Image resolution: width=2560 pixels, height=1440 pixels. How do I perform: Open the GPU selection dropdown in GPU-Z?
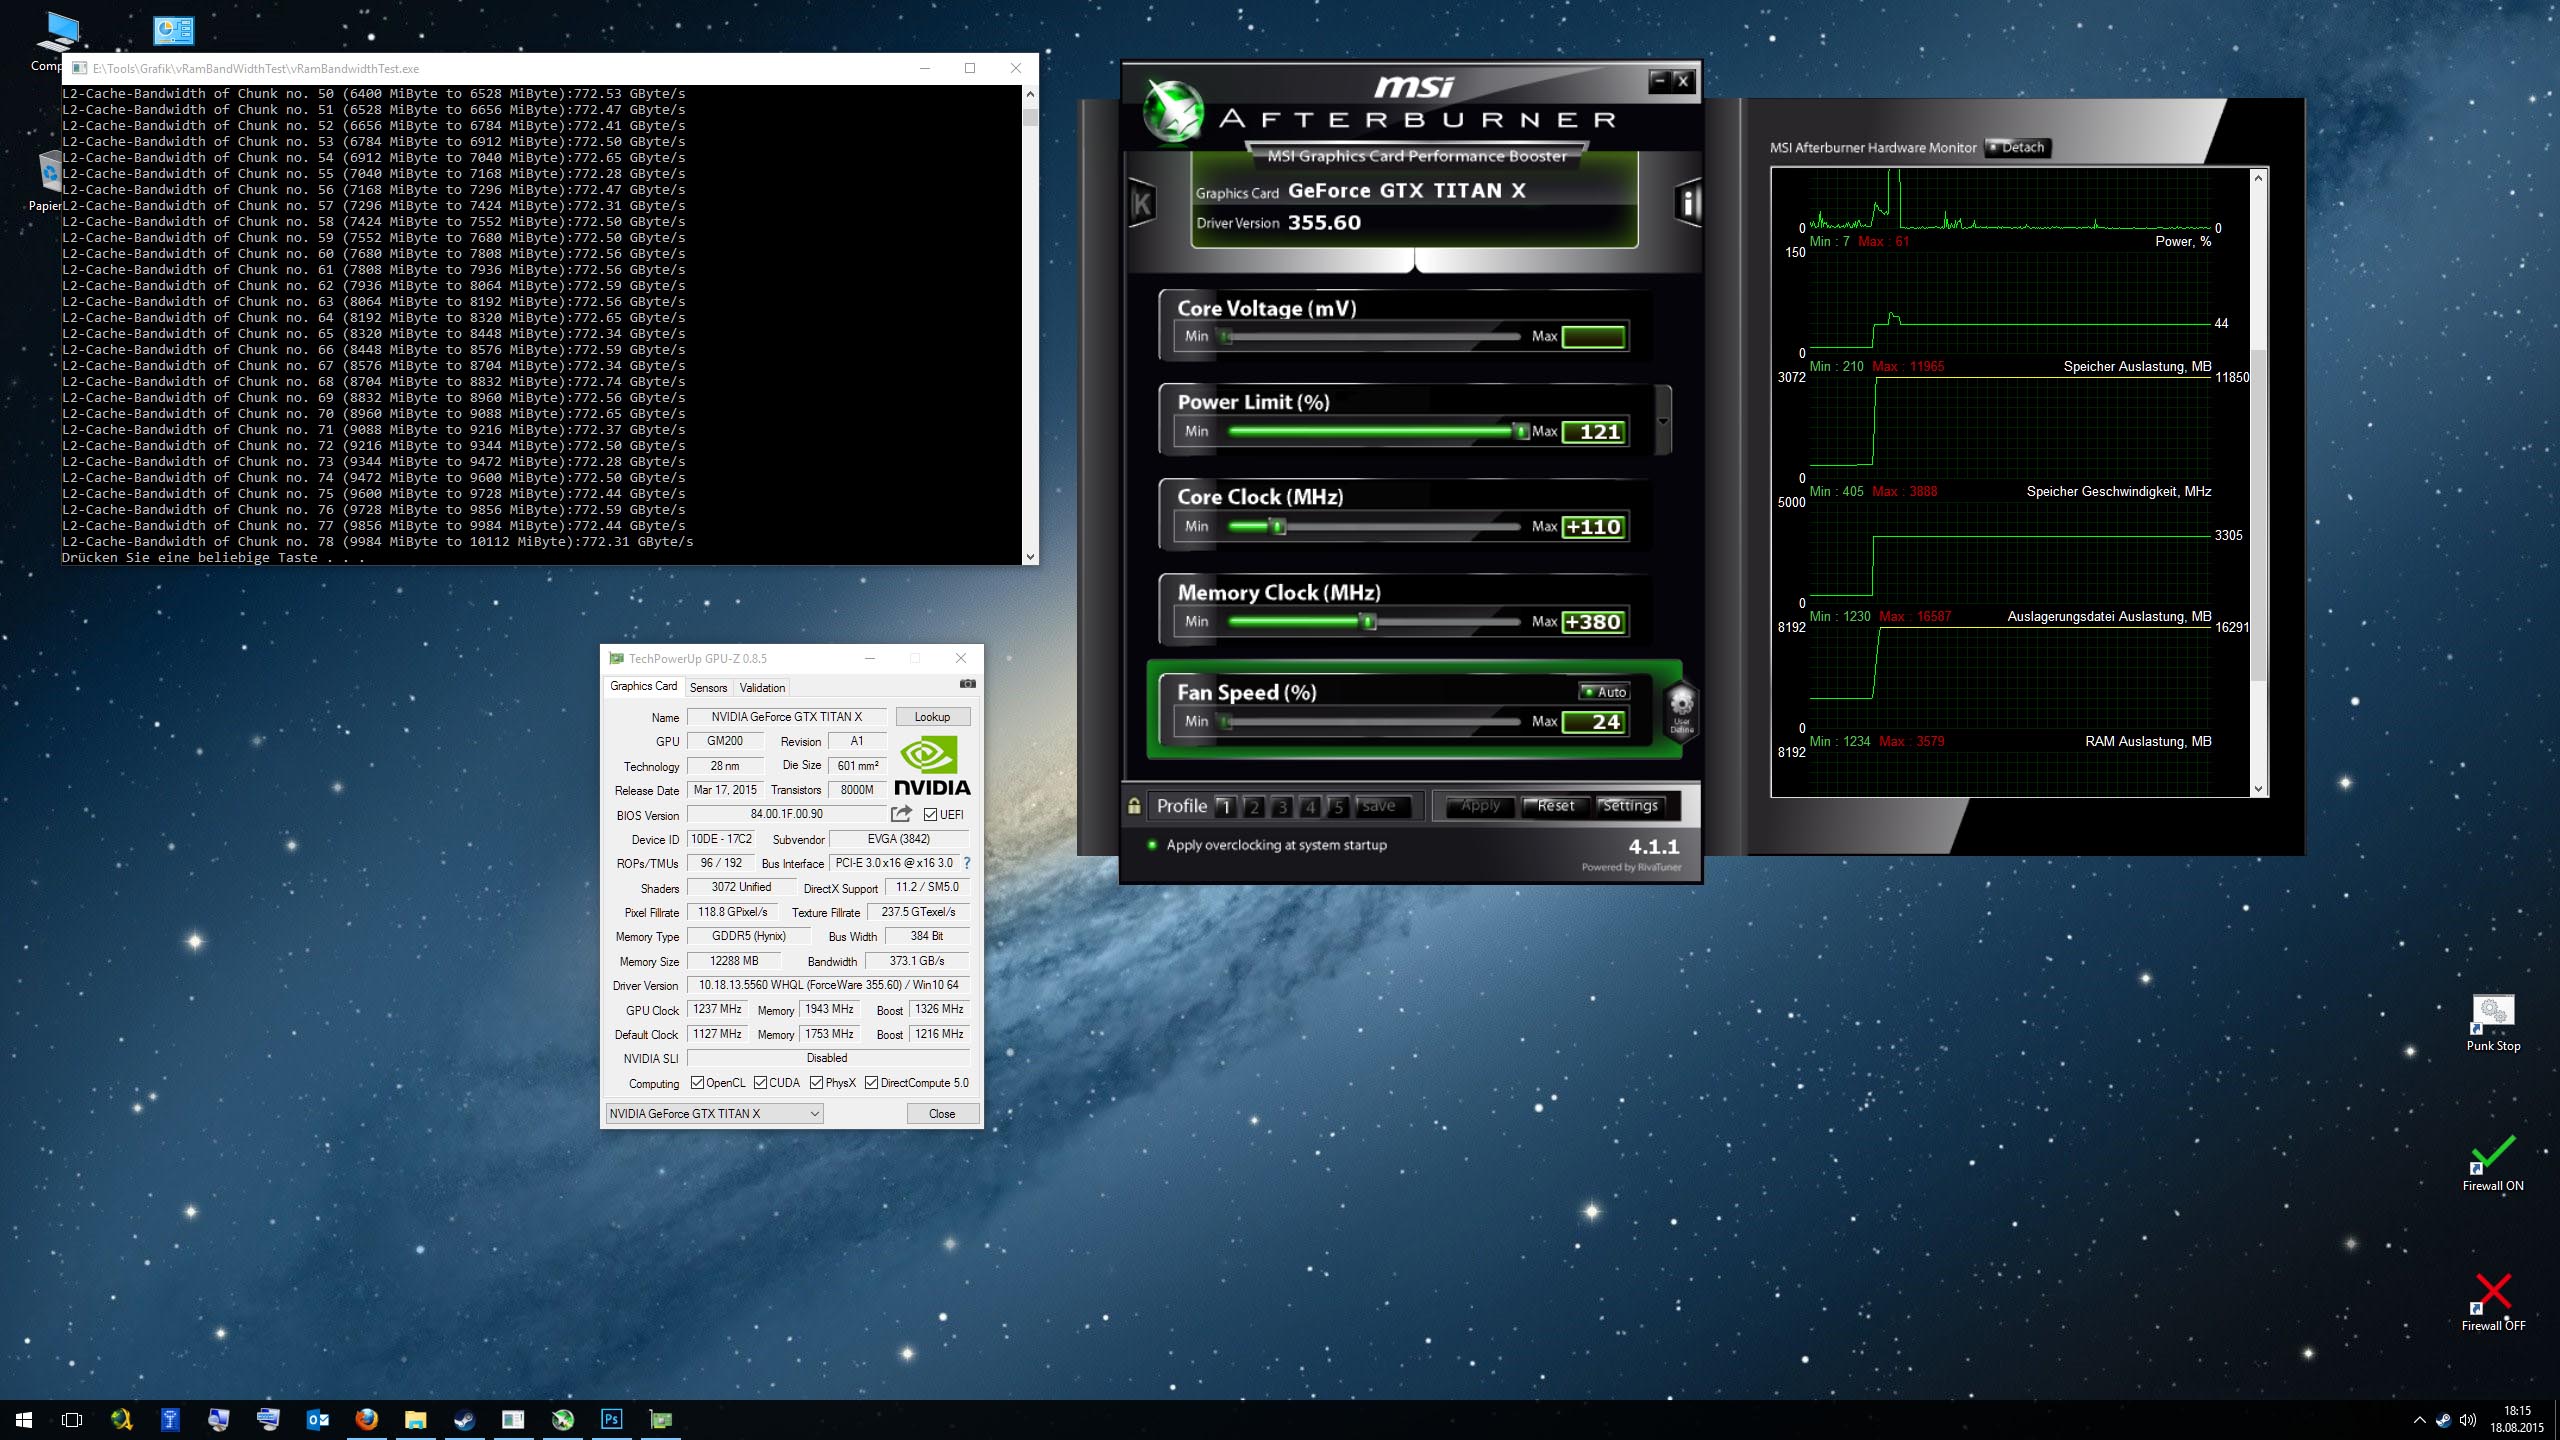(x=814, y=1113)
